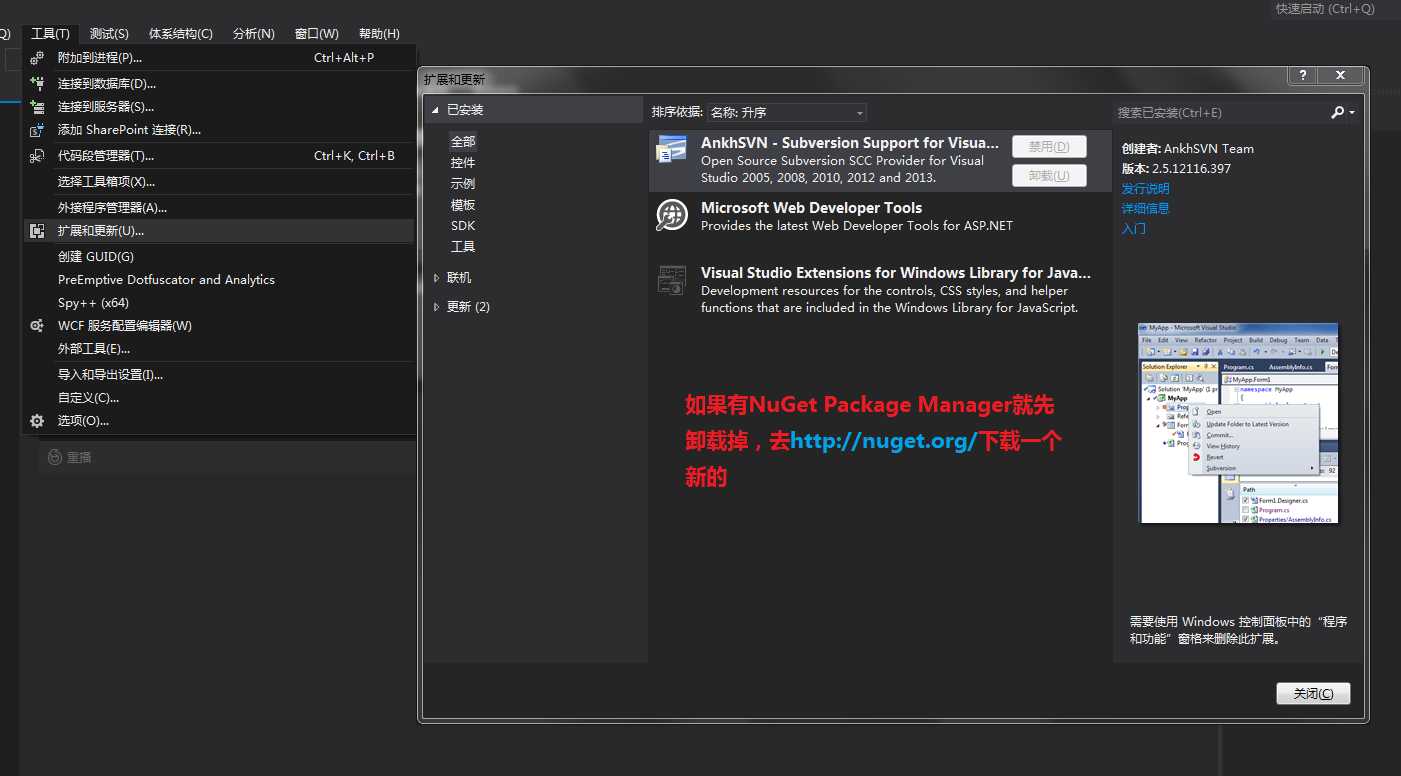The height and width of the screenshot is (776, 1401).
Task: Open the search options dropdown arrow
Action: [x=1352, y=113]
